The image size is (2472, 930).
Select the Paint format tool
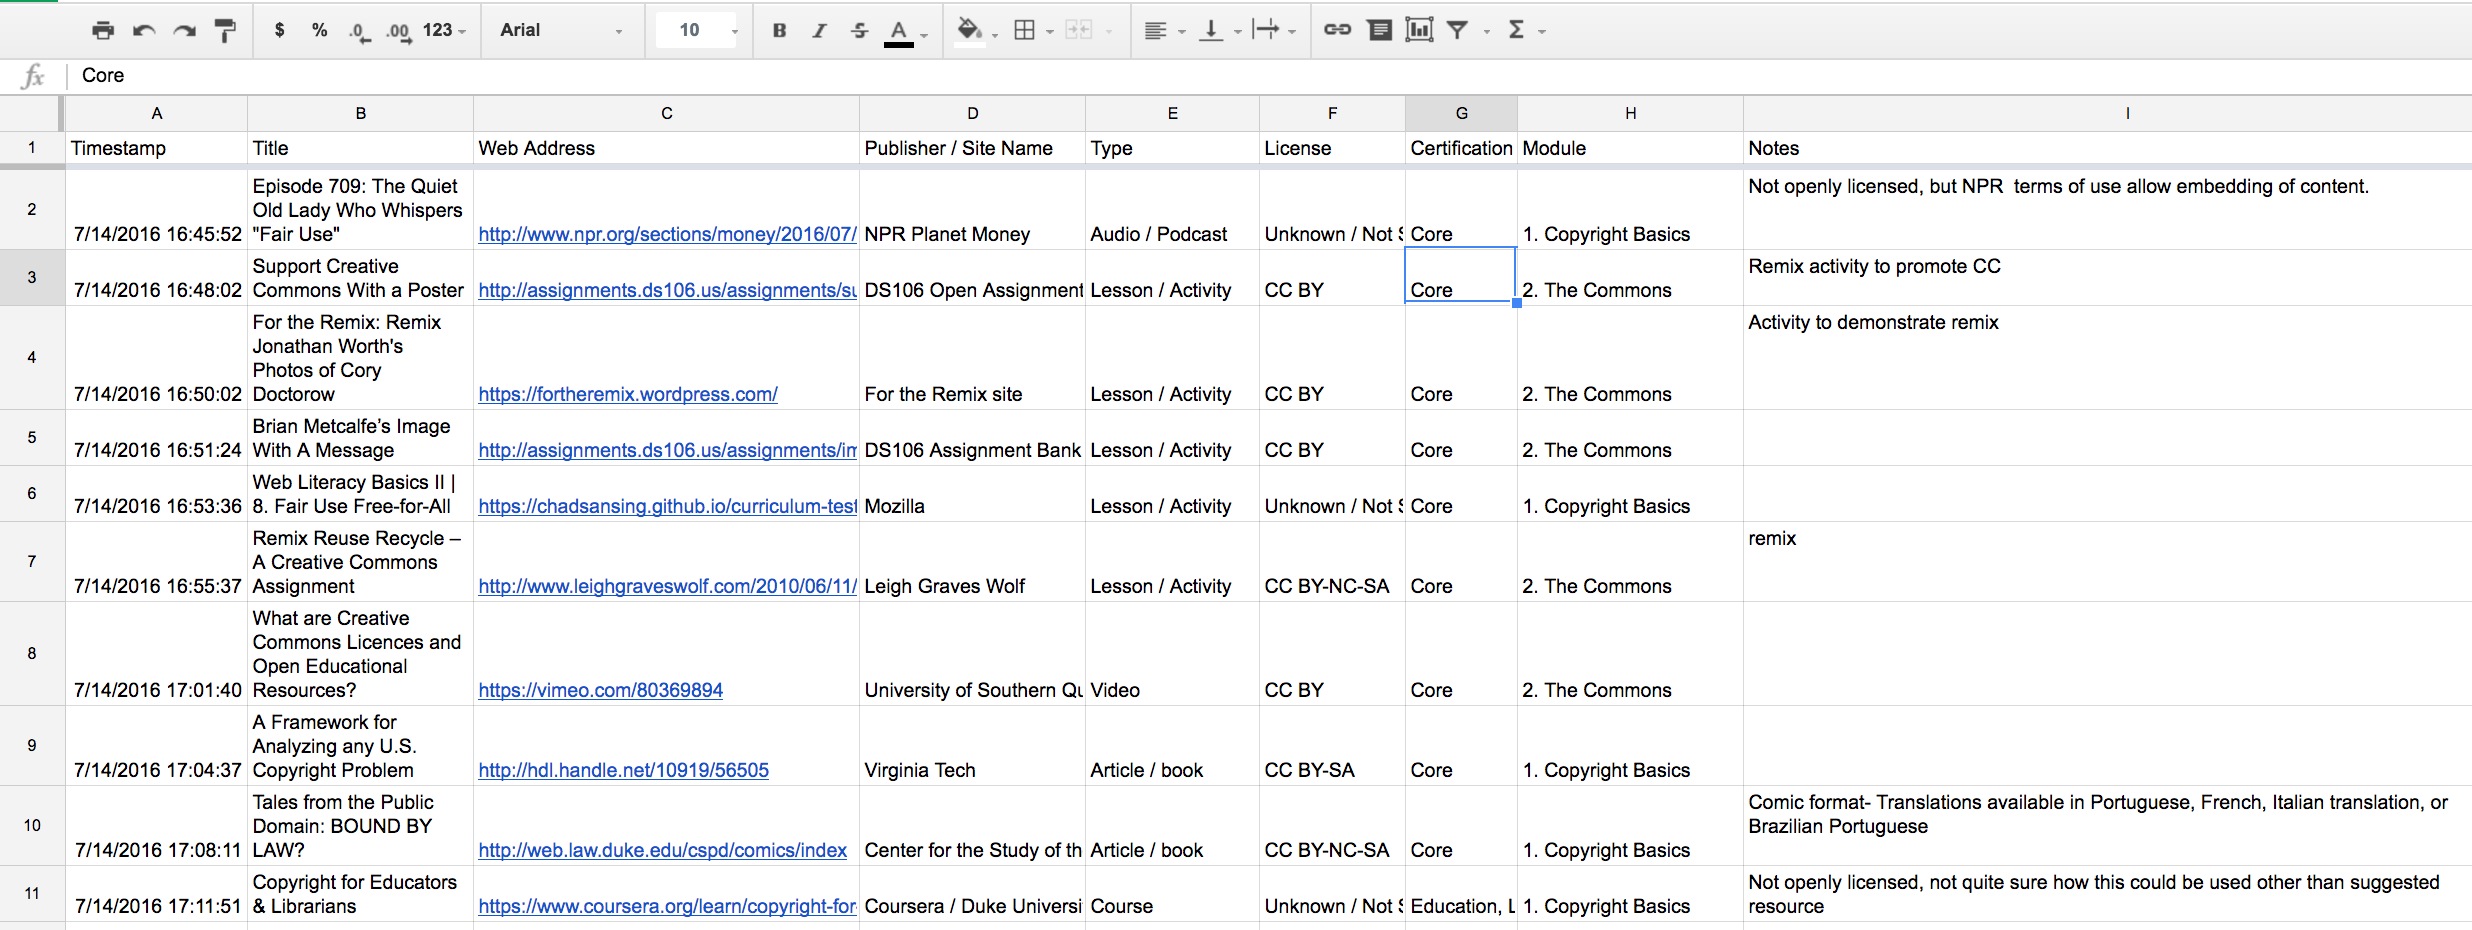[226, 31]
